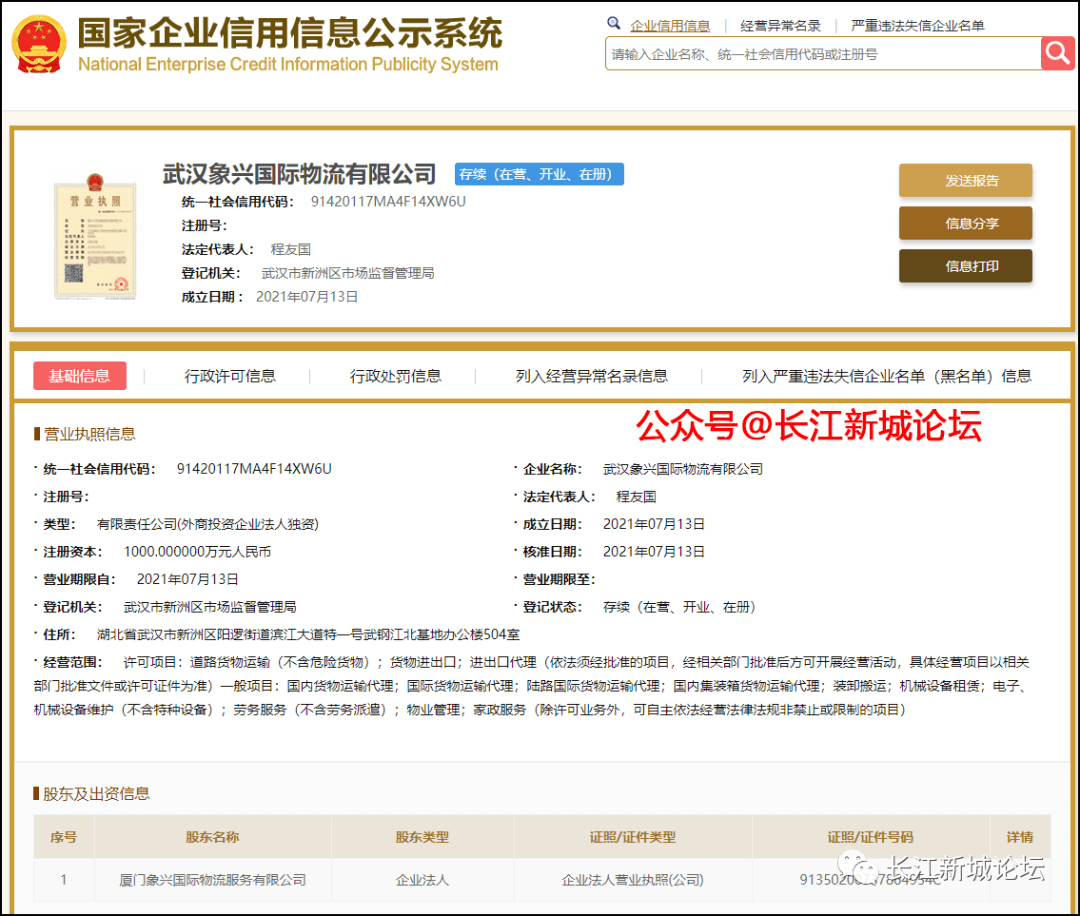
Task: Click shareholder name 厦门象兴国际物流服务有限公司
Action: point(213,880)
